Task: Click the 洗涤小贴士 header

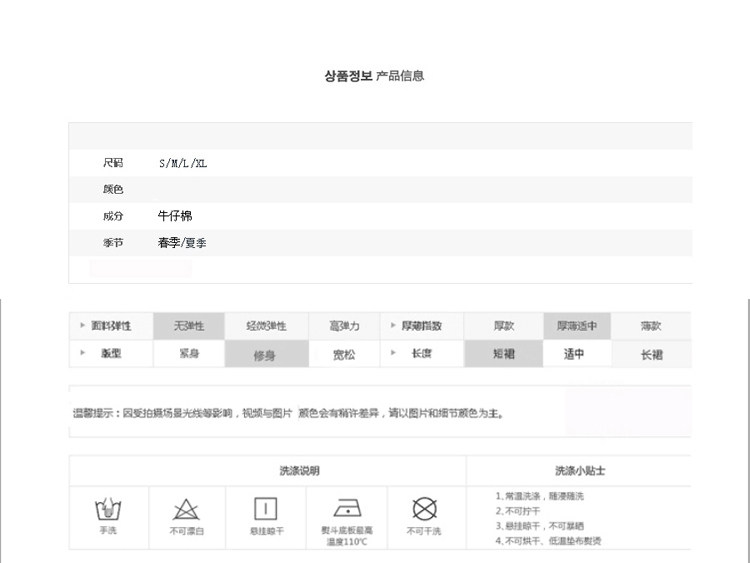Action: point(580,471)
